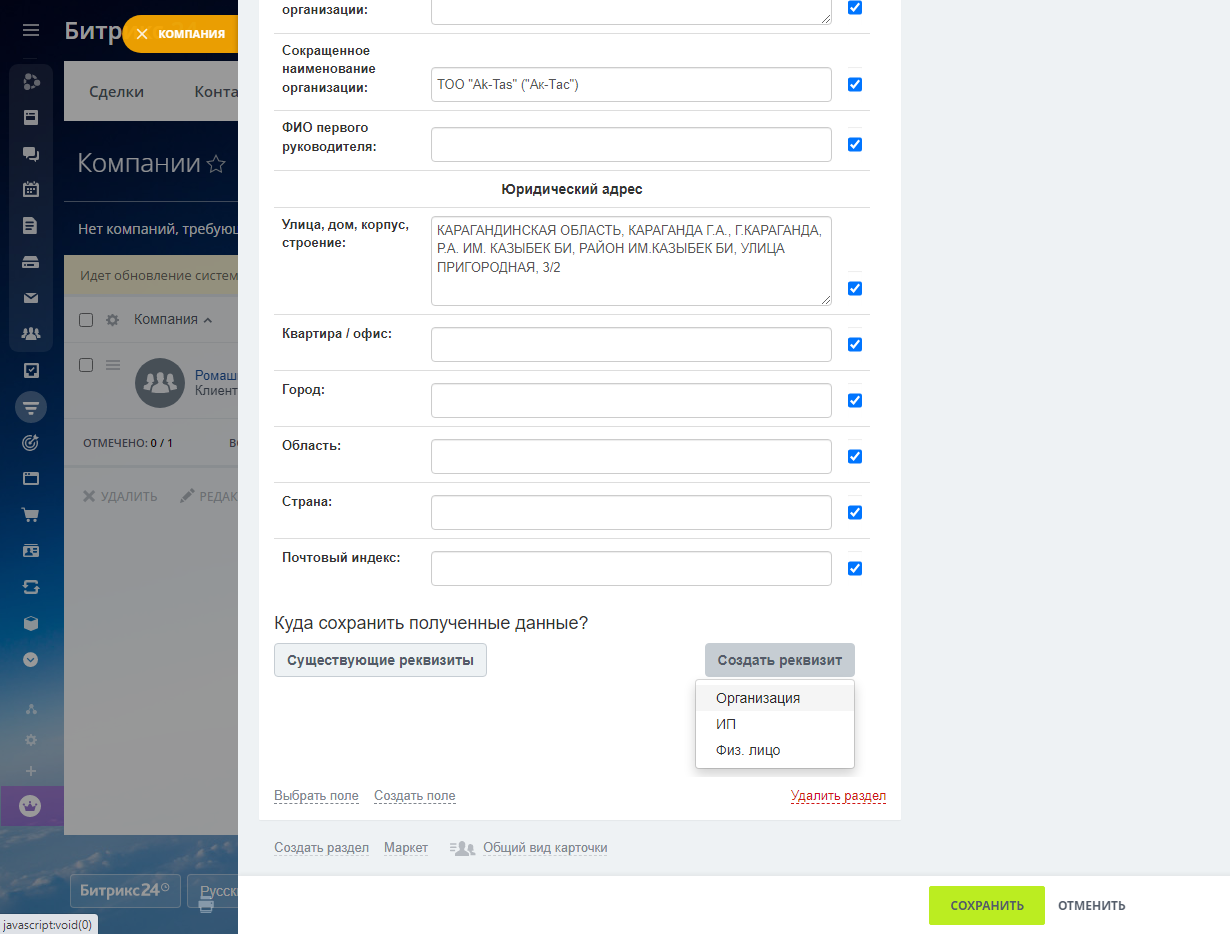Expand more sidebar items with down chevron

(x=31, y=659)
